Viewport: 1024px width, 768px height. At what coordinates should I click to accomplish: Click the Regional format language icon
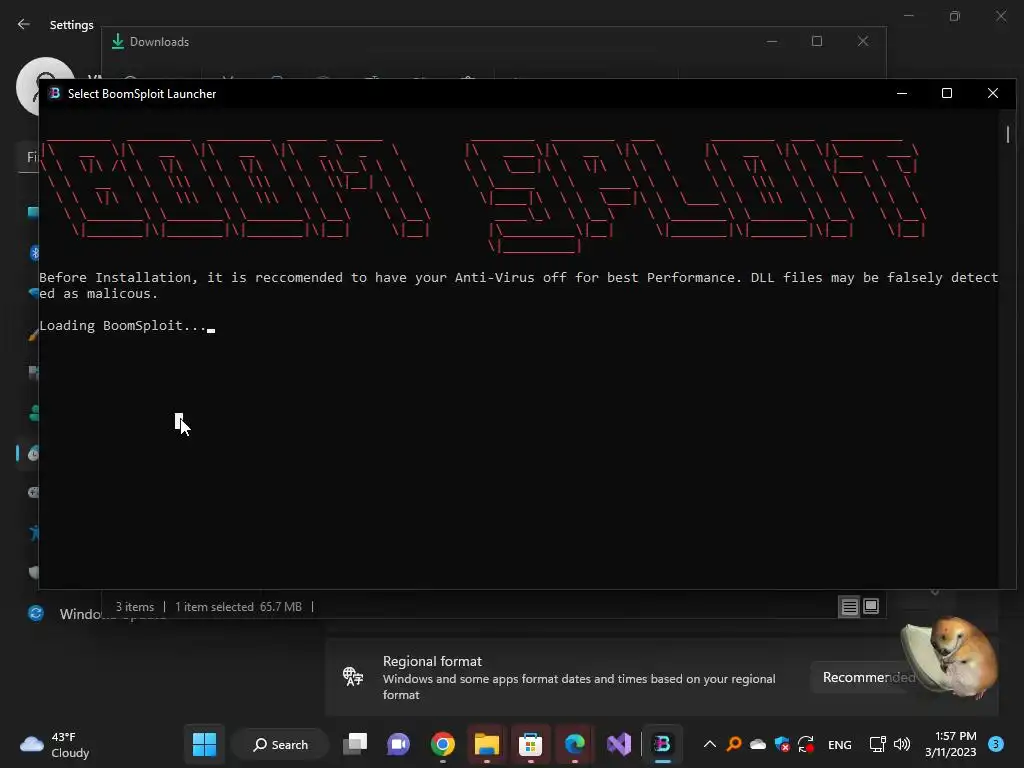[x=353, y=676]
